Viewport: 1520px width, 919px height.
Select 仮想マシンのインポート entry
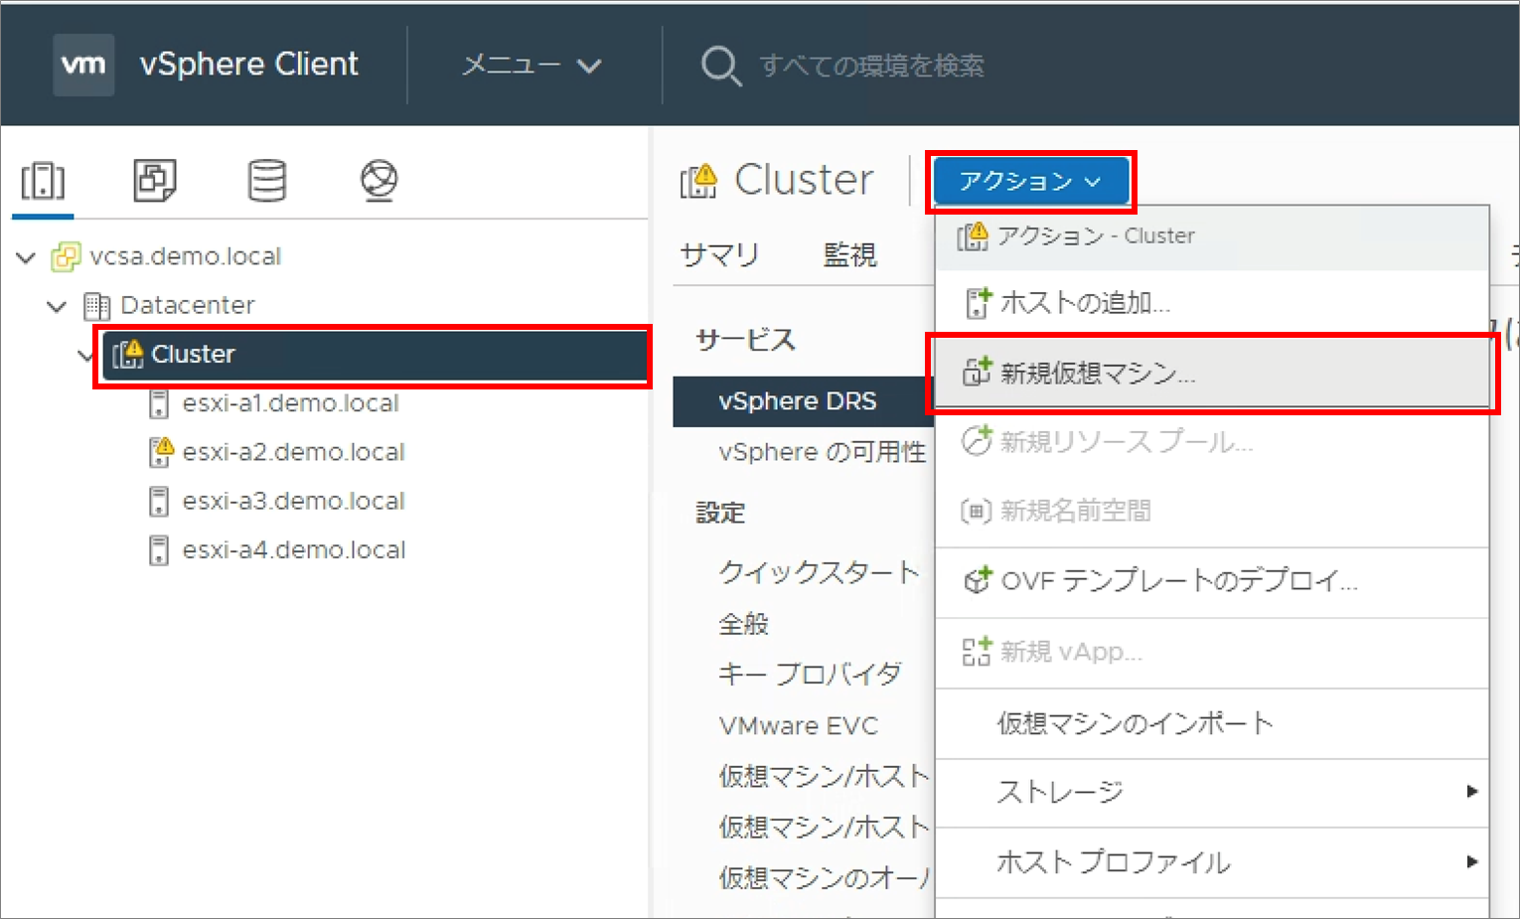coord(1212,723)
